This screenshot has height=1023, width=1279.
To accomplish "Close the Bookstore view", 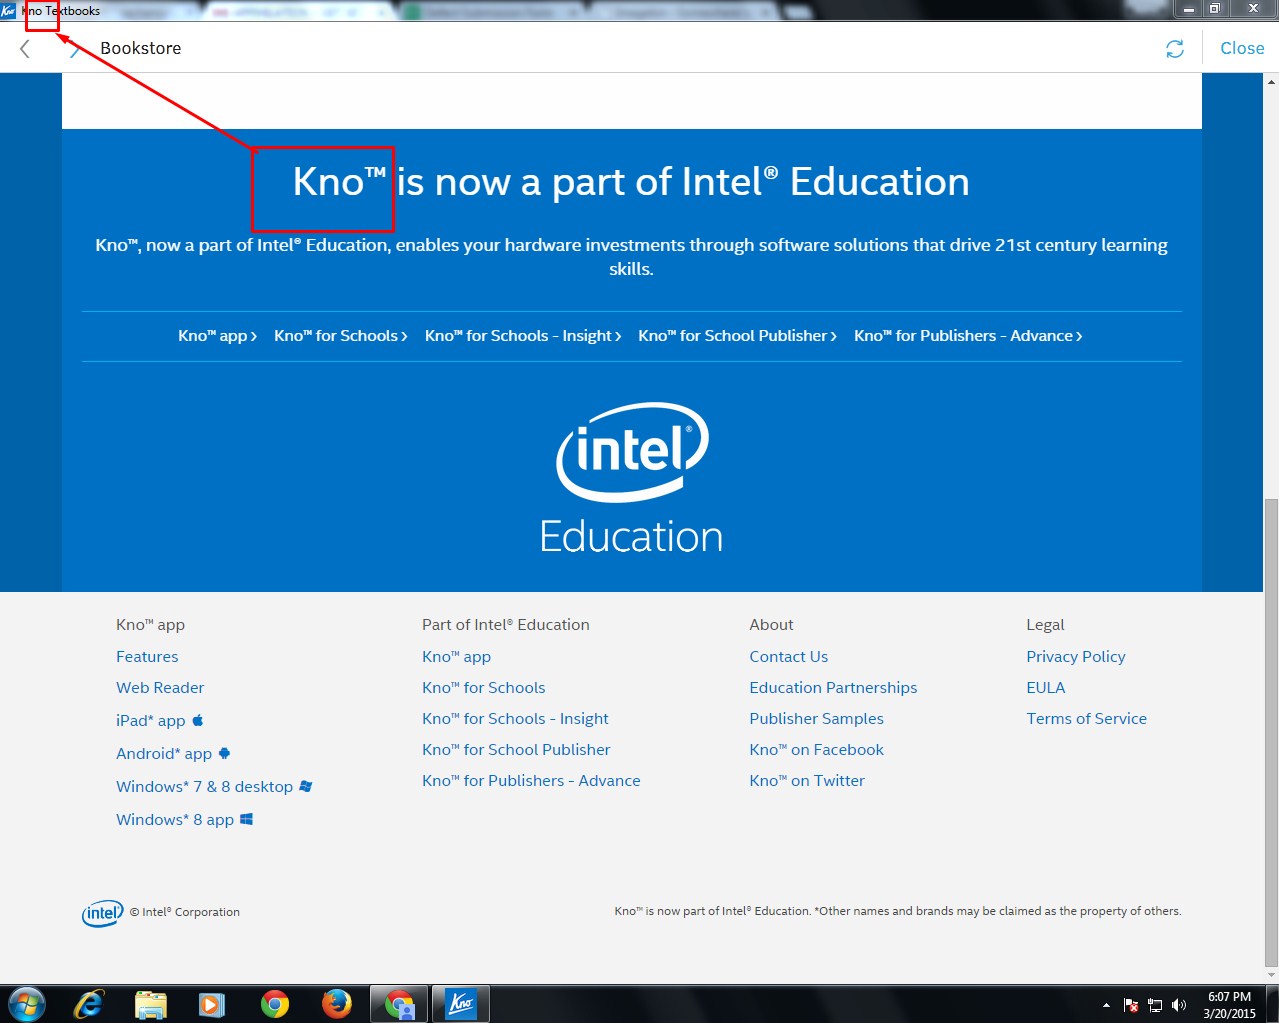I will (x=1242, y=48).
